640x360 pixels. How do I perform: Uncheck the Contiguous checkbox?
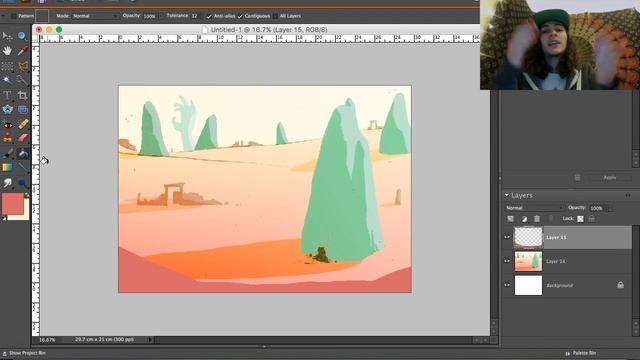pyautogui.click(x=240, y=16)
